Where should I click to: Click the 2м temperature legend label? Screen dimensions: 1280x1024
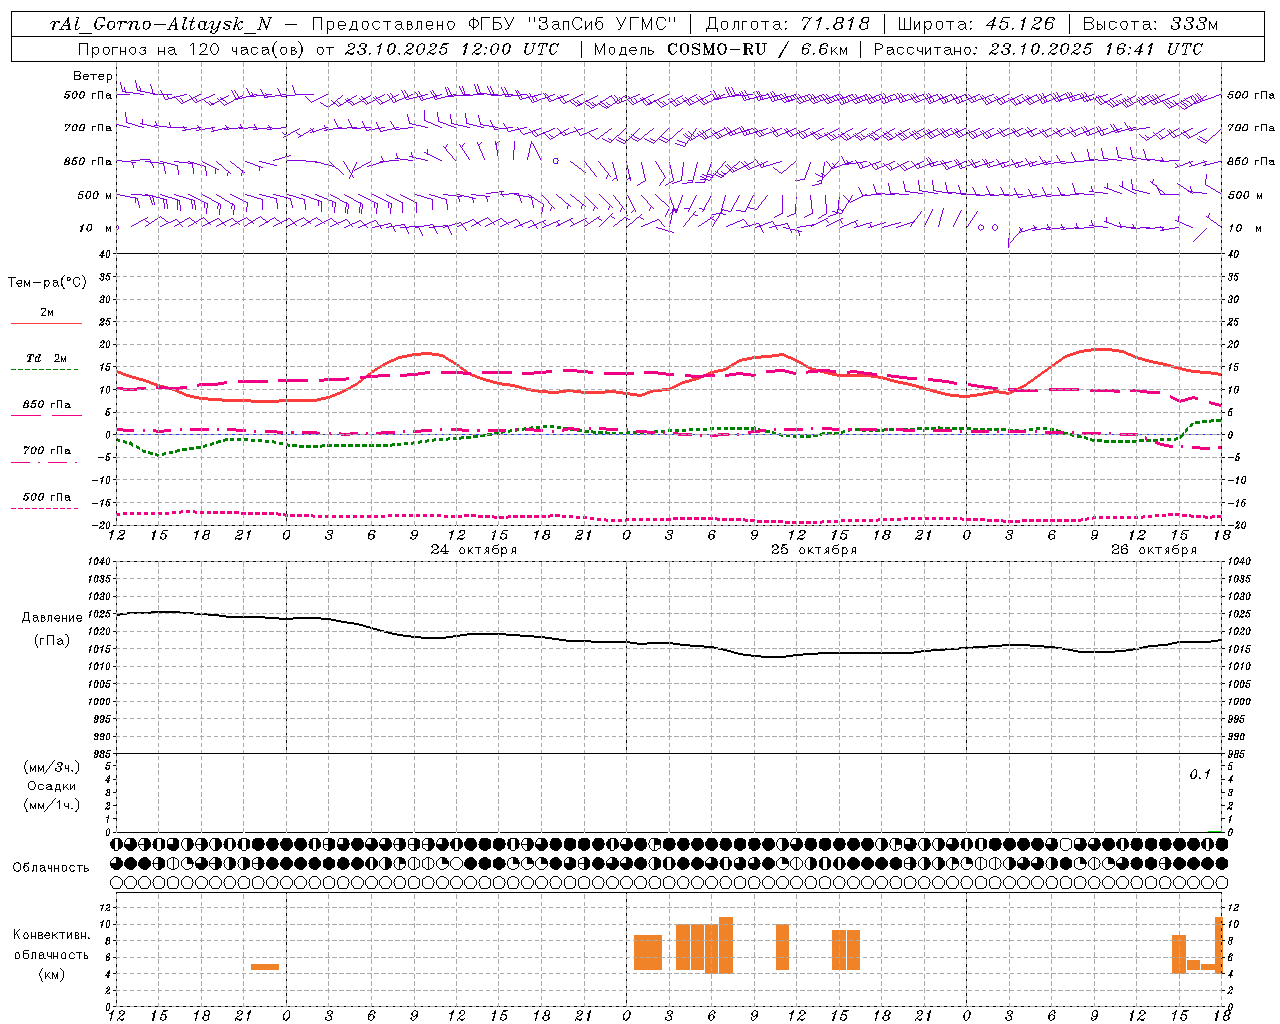(47, 312)
